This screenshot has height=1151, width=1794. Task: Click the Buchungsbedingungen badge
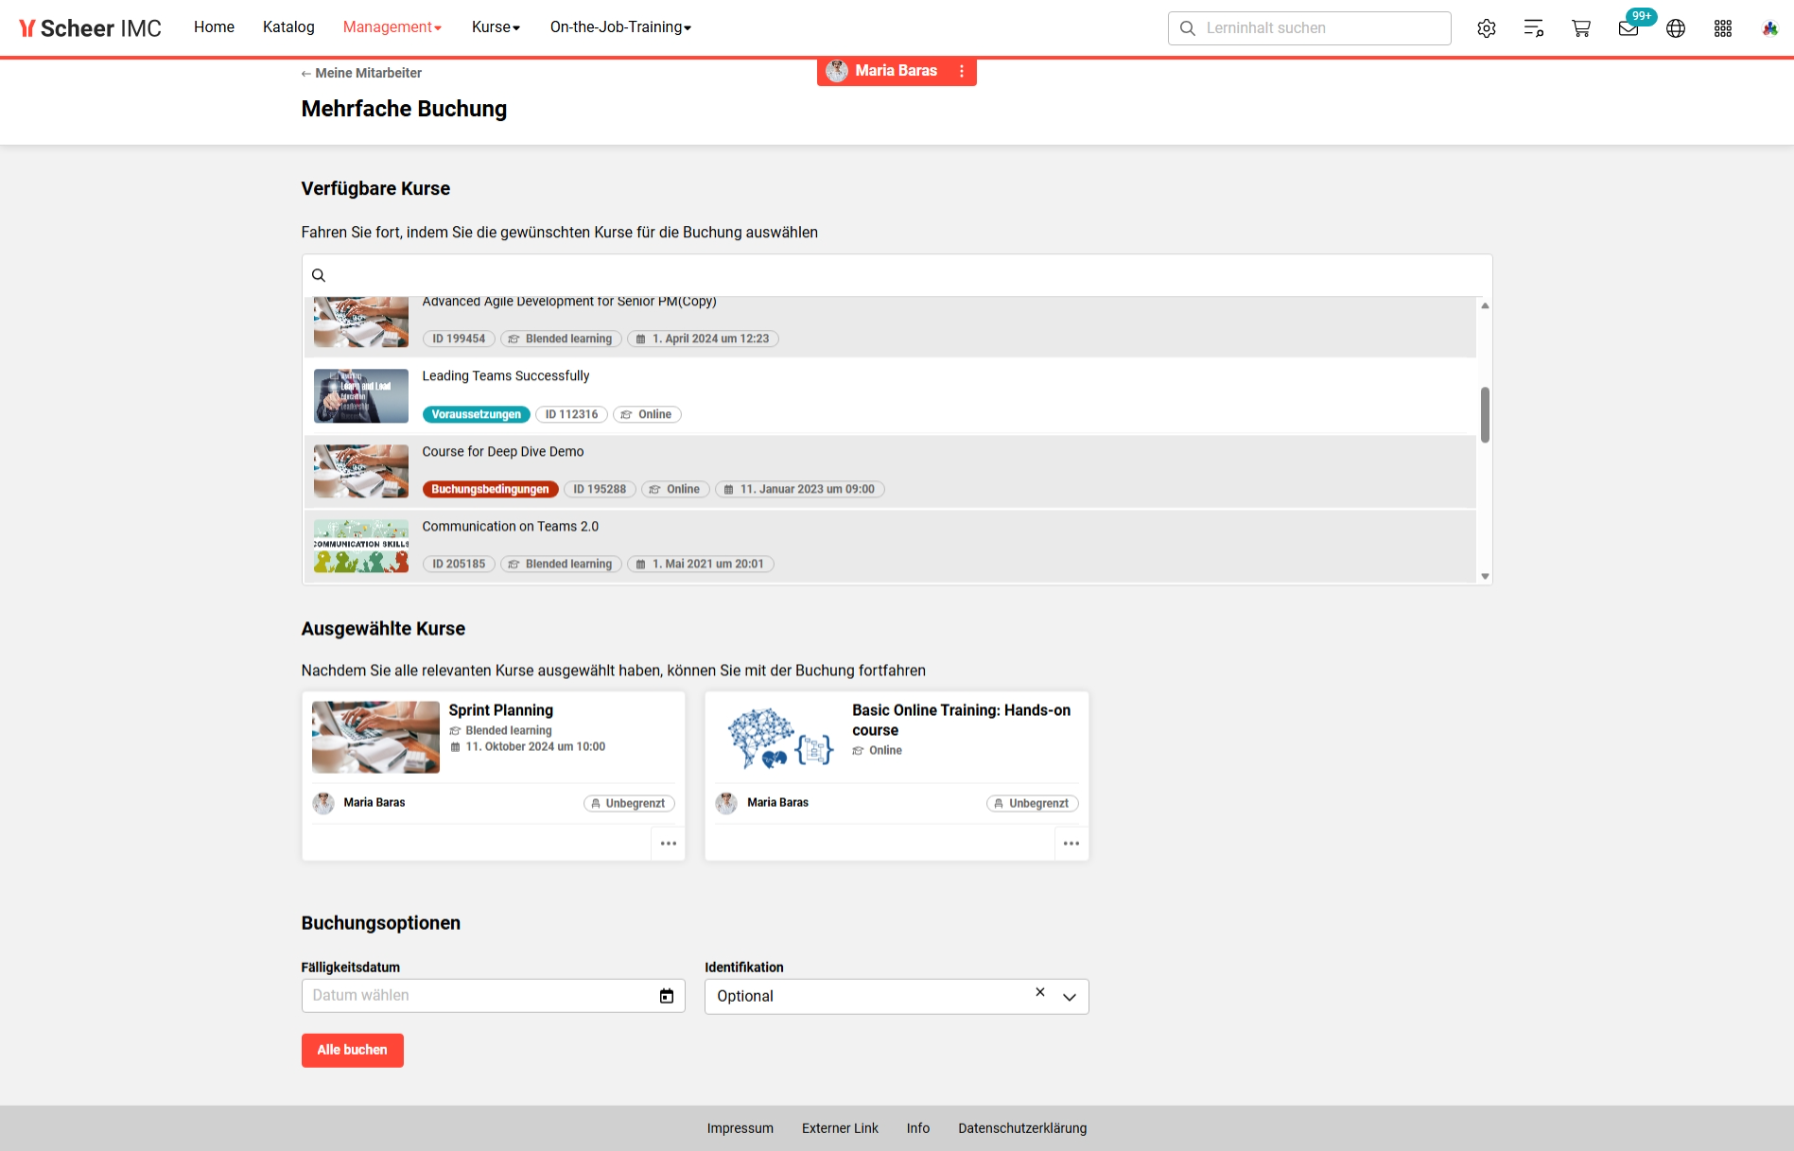click(490, 489)
